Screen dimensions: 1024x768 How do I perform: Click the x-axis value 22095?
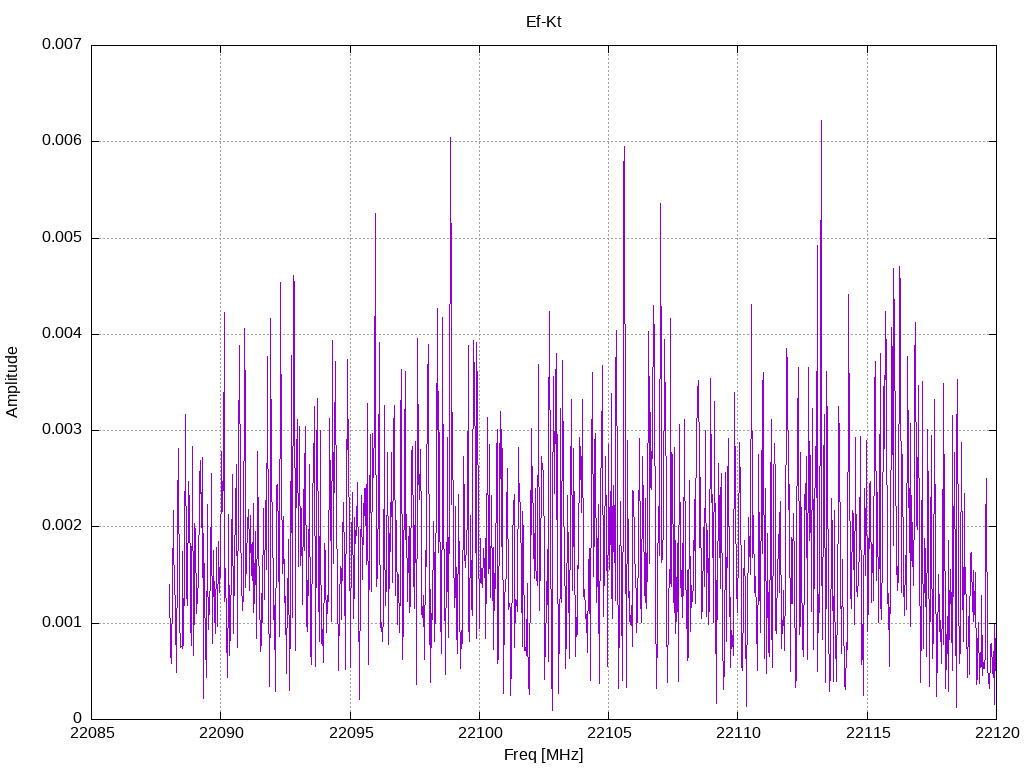351,733
